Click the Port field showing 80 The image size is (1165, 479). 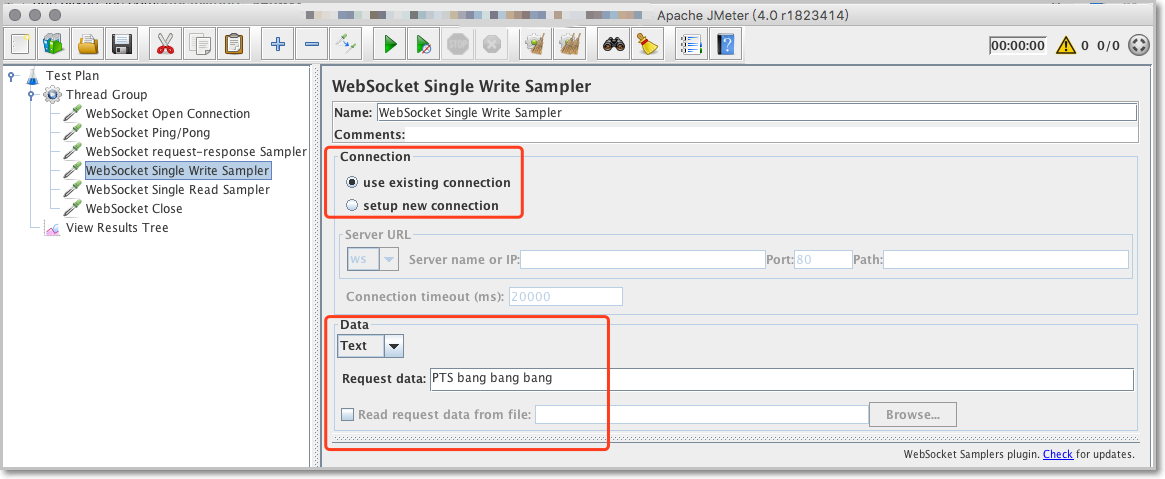(x=823, y=259)
